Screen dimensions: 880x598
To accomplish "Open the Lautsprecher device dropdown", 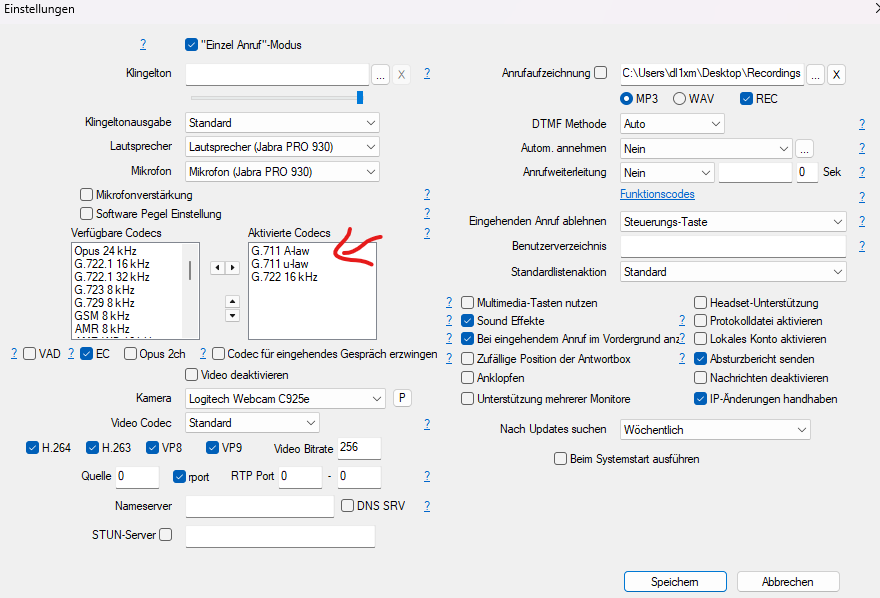I will (283, 147).
